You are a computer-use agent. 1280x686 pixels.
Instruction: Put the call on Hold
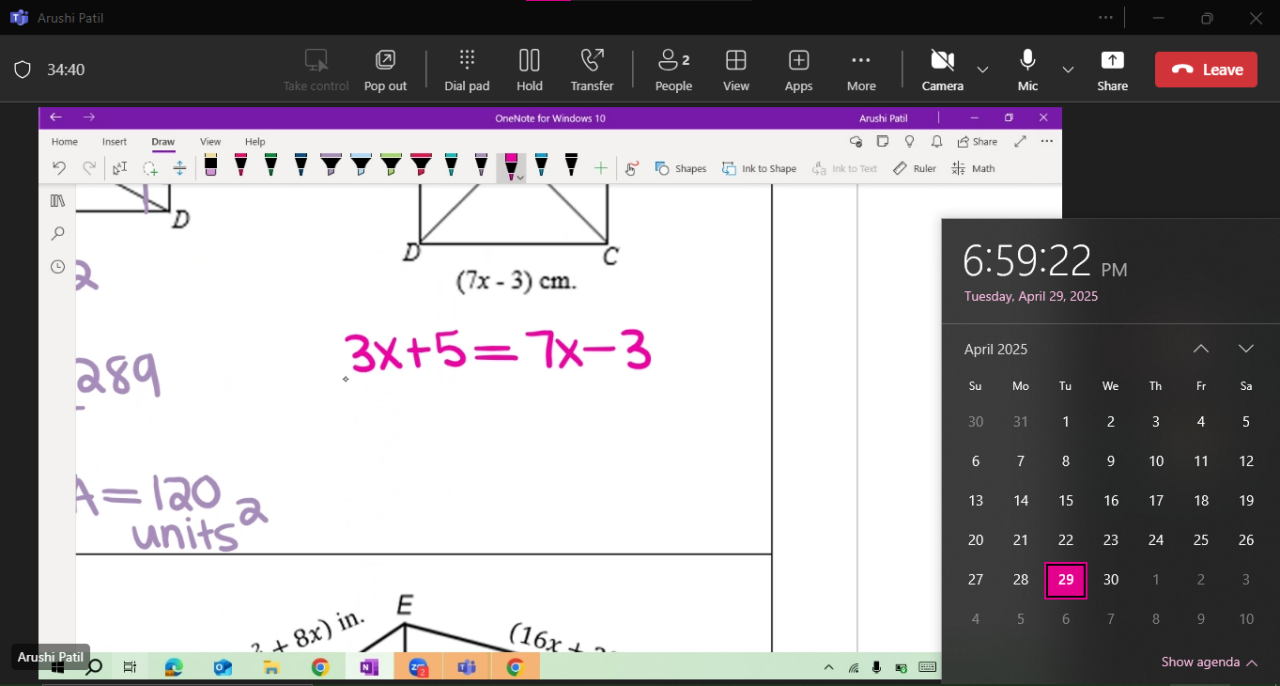click(x=529, y=69)
